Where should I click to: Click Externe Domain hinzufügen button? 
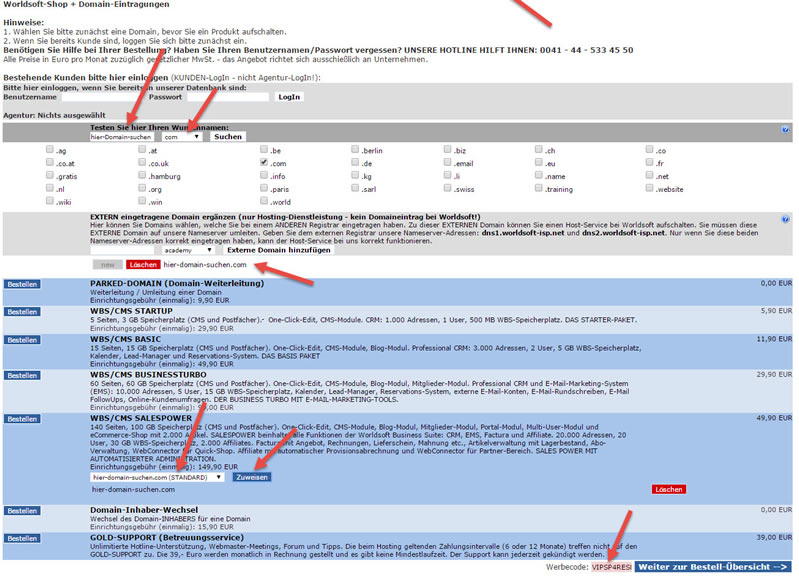pyautogui.click(x=279, y=250)
